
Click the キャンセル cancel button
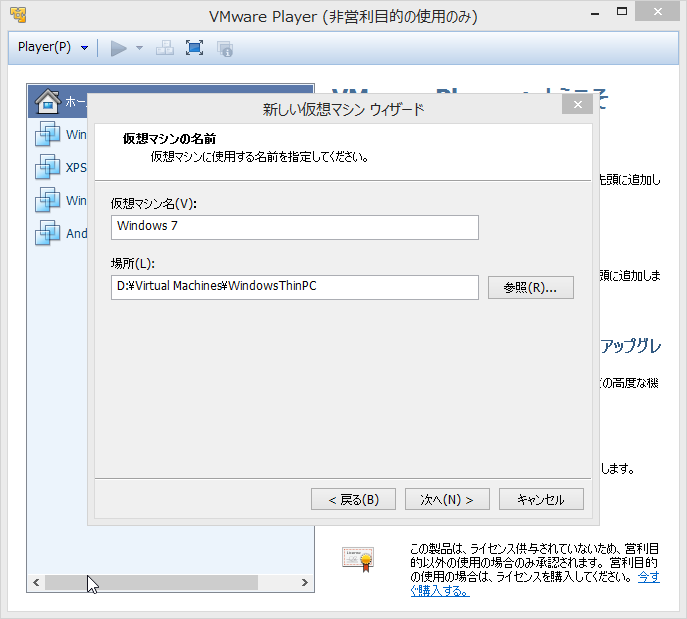(x=541, y=499)
